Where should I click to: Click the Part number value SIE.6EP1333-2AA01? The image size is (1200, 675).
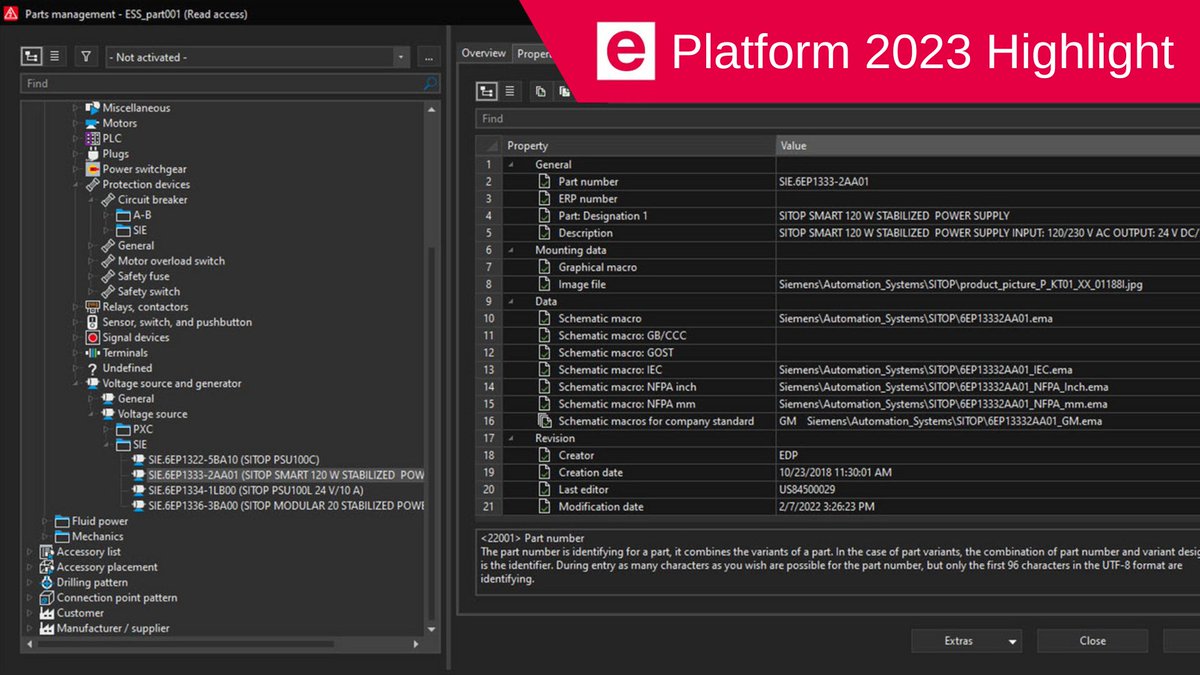point(825,182)
